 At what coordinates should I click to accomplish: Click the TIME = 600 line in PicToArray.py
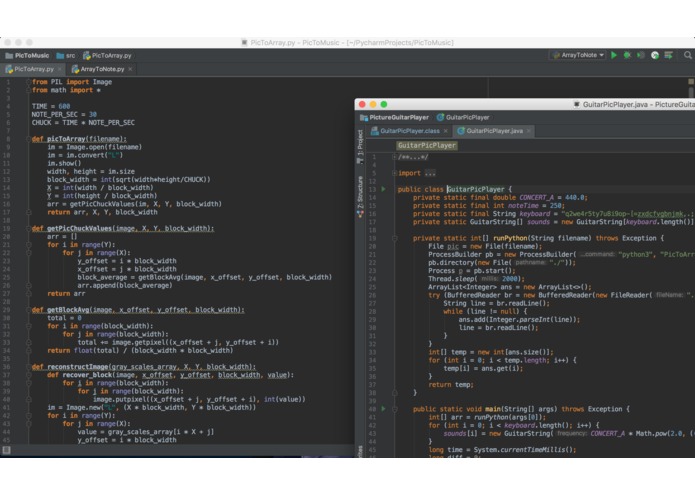(x=51, y=106)
